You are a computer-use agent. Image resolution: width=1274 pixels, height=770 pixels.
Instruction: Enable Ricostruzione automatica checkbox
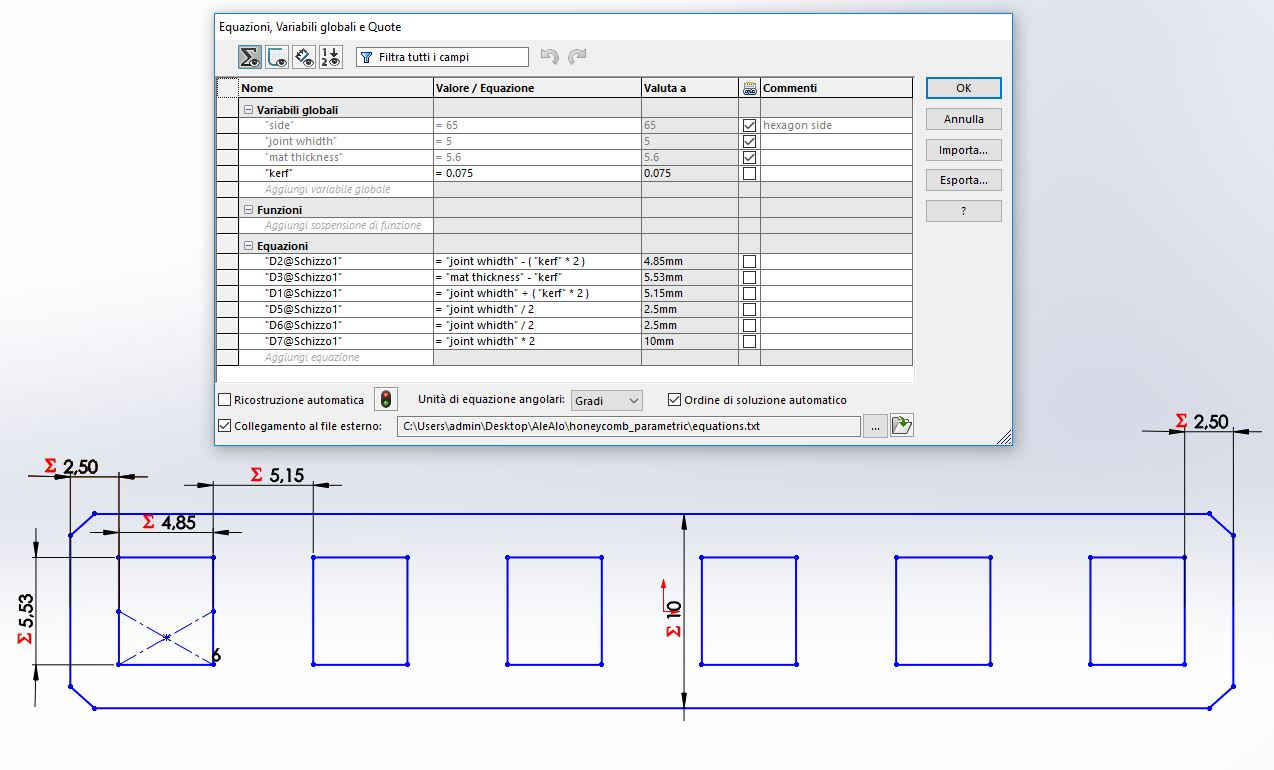tap(224, 400)
